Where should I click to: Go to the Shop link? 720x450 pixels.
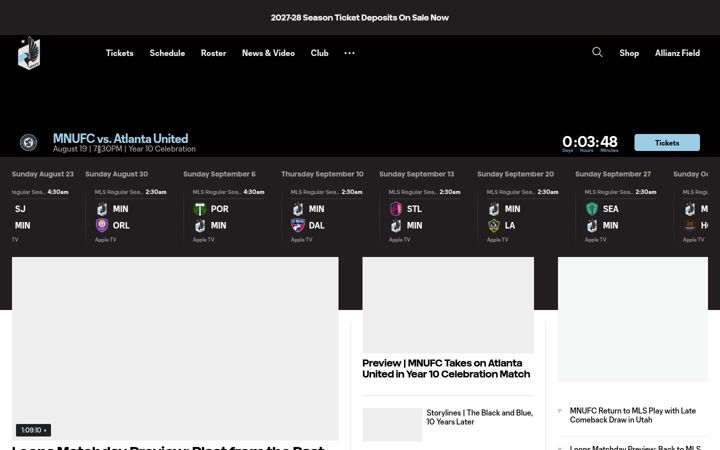tap(629, 53)
